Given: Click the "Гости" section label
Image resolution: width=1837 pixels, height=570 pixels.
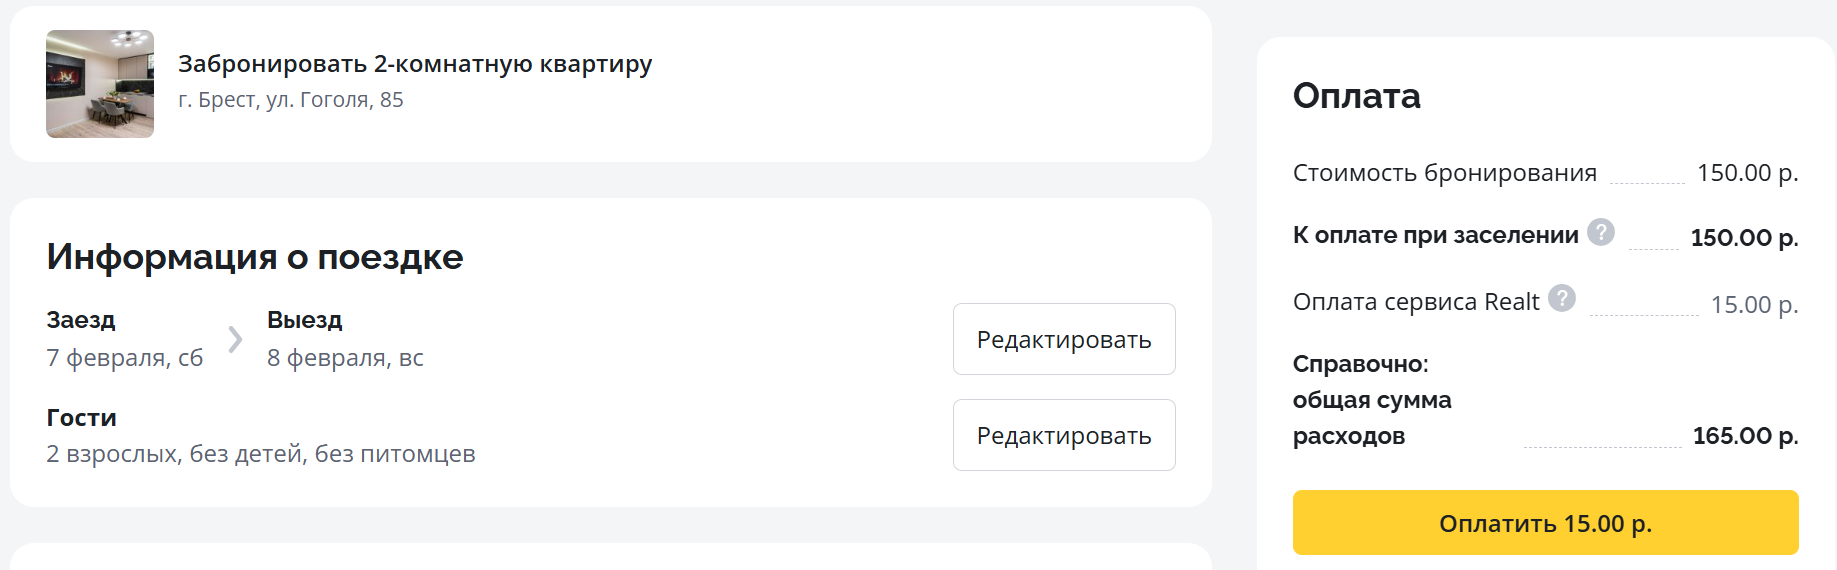Looking at the screenshot, I should coord(82,418).
